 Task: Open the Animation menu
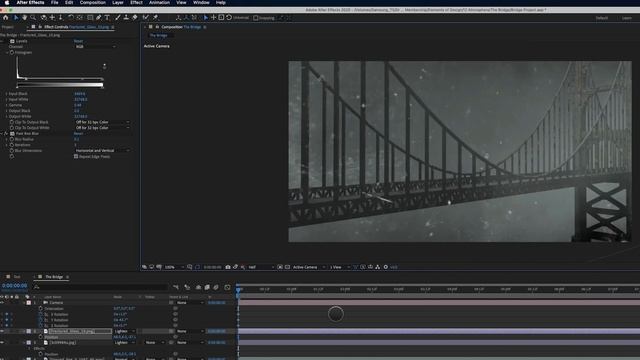(159, 2)
